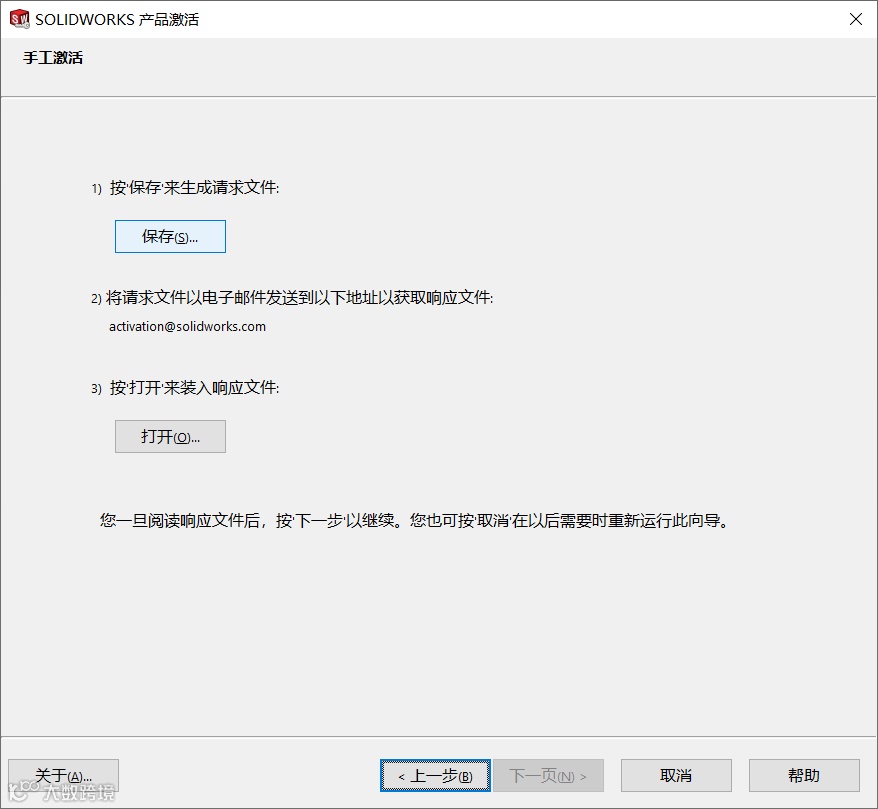Screen dimensions: 878x809
Task: Click the SOLIDWORKS logo icon in title bar
Action: tap(20, 18)
